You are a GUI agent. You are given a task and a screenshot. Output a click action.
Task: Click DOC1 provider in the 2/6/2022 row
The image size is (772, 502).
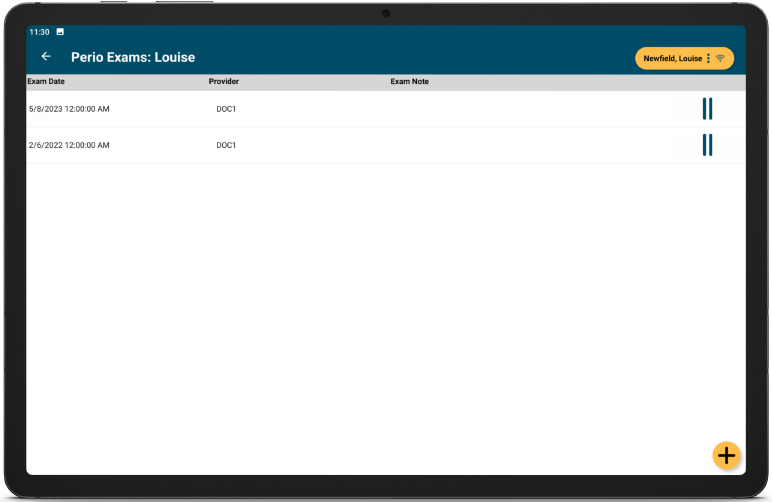[x=226, y=145]
